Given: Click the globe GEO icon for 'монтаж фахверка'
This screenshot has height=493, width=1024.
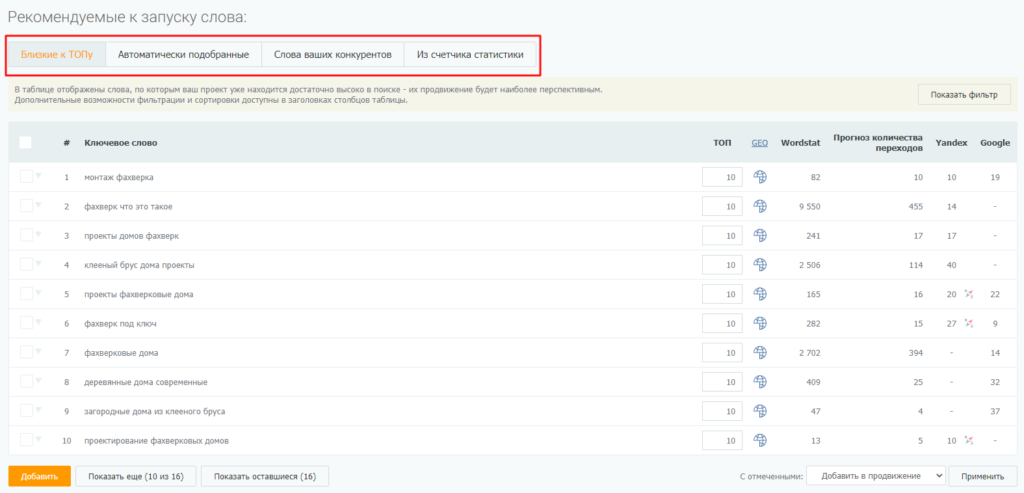Looking at the screenshot, I should 760,177.
